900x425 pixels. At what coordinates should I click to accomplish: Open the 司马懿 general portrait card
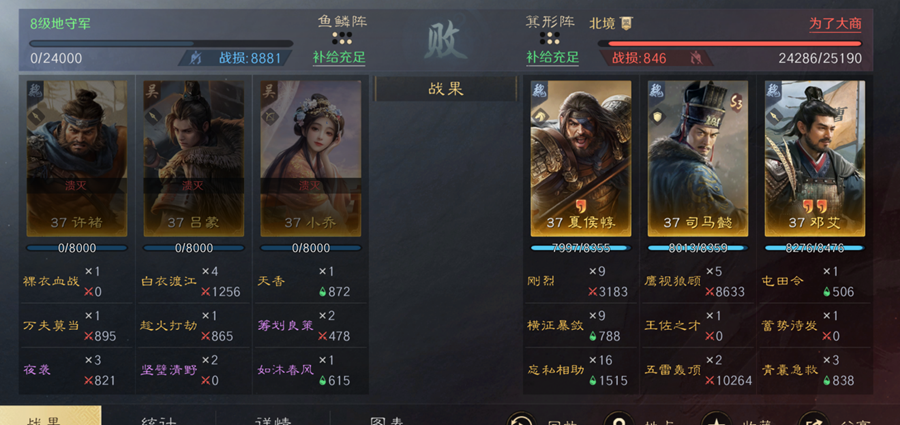click(x=698, y=159)
